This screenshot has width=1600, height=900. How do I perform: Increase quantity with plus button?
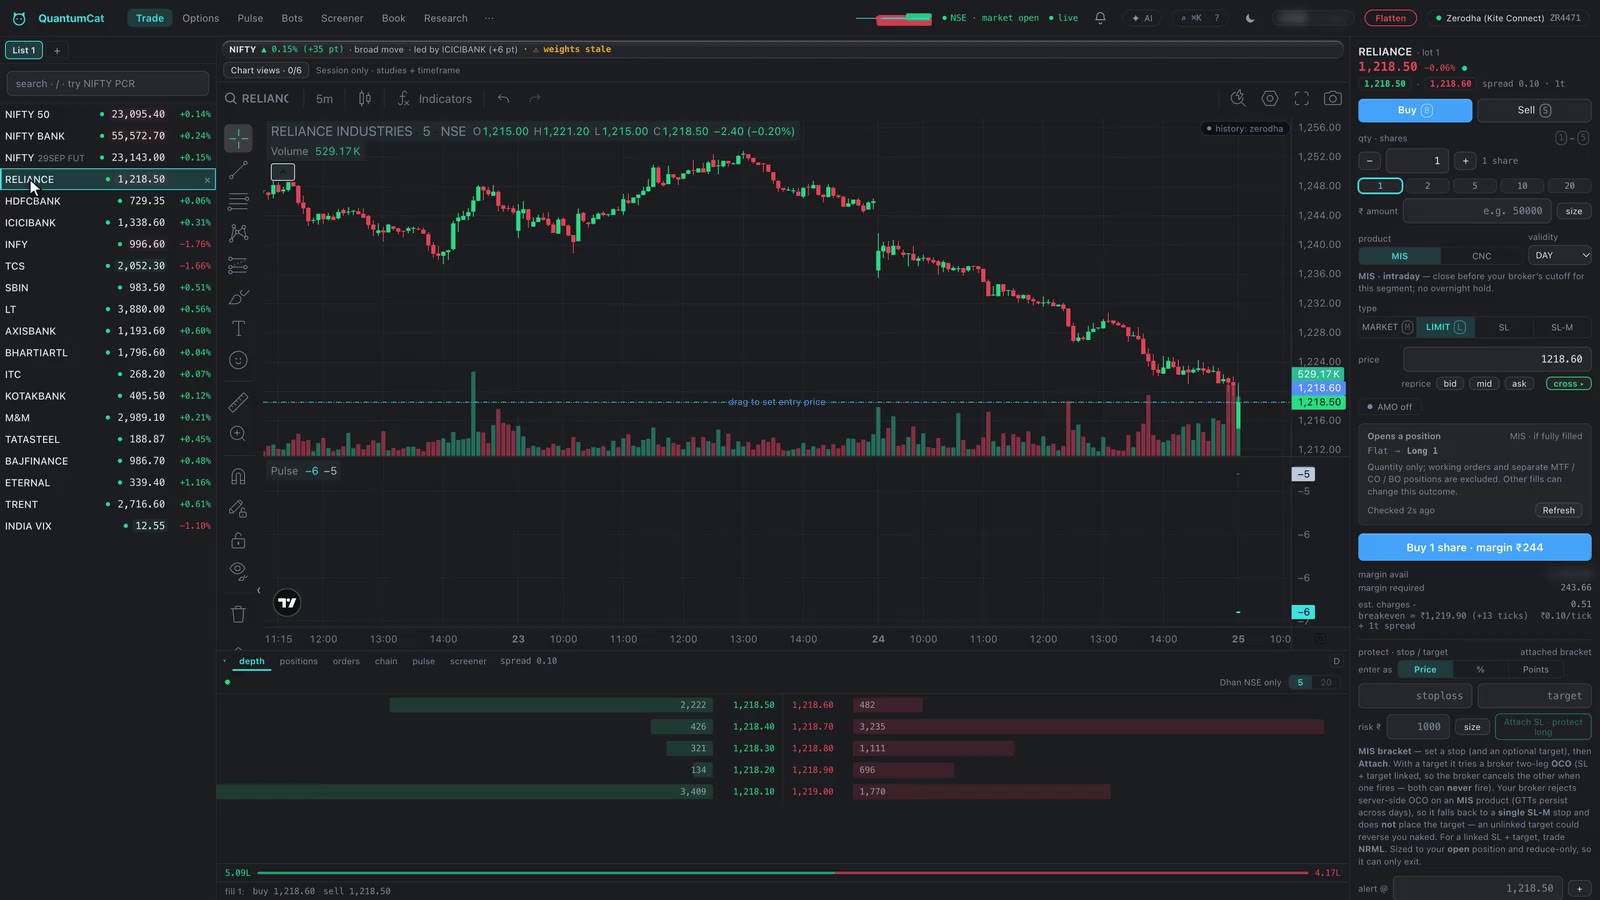tap(1465, 161)
